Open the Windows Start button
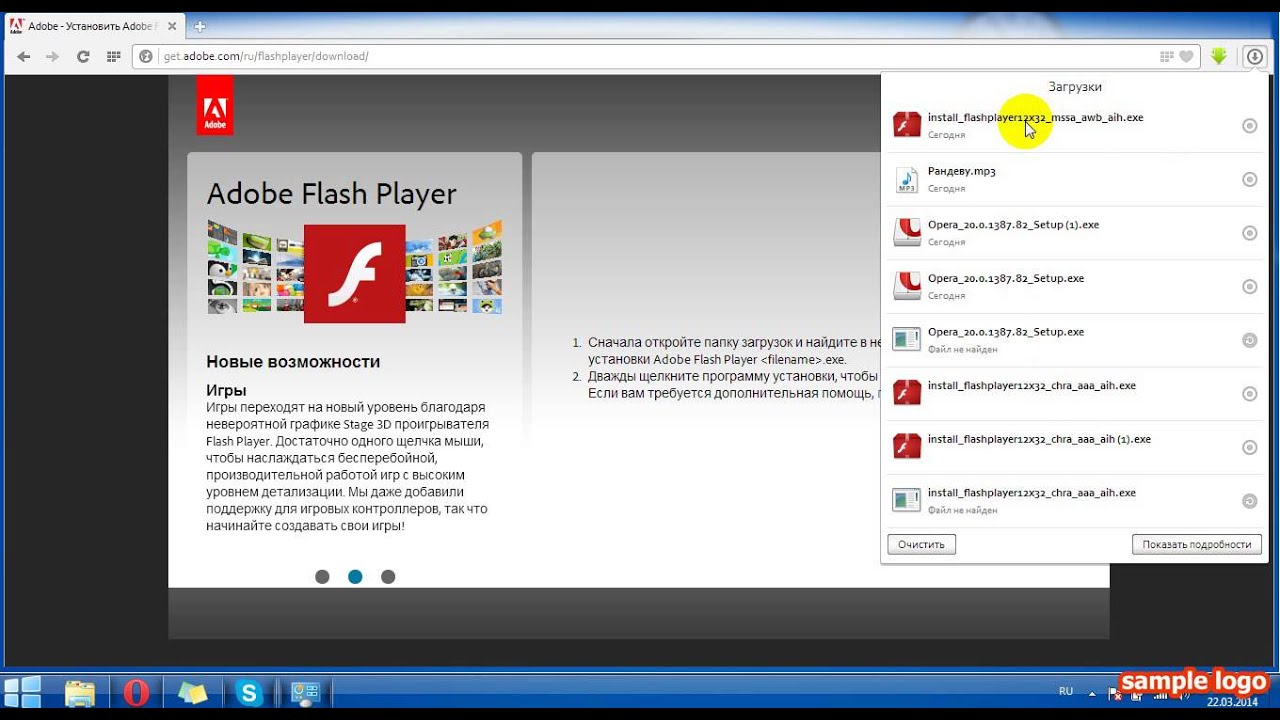Viewport: 1280px width, 720px height. 23,692
